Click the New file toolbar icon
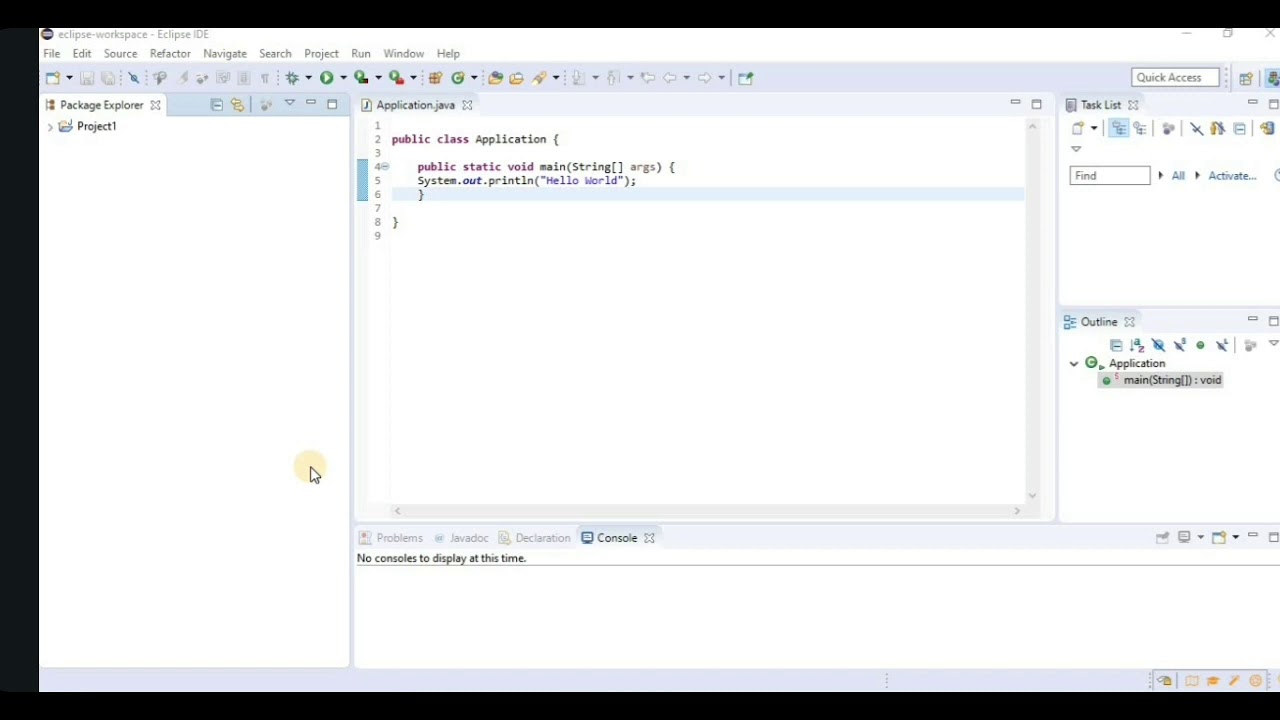 tap(53, 78)
